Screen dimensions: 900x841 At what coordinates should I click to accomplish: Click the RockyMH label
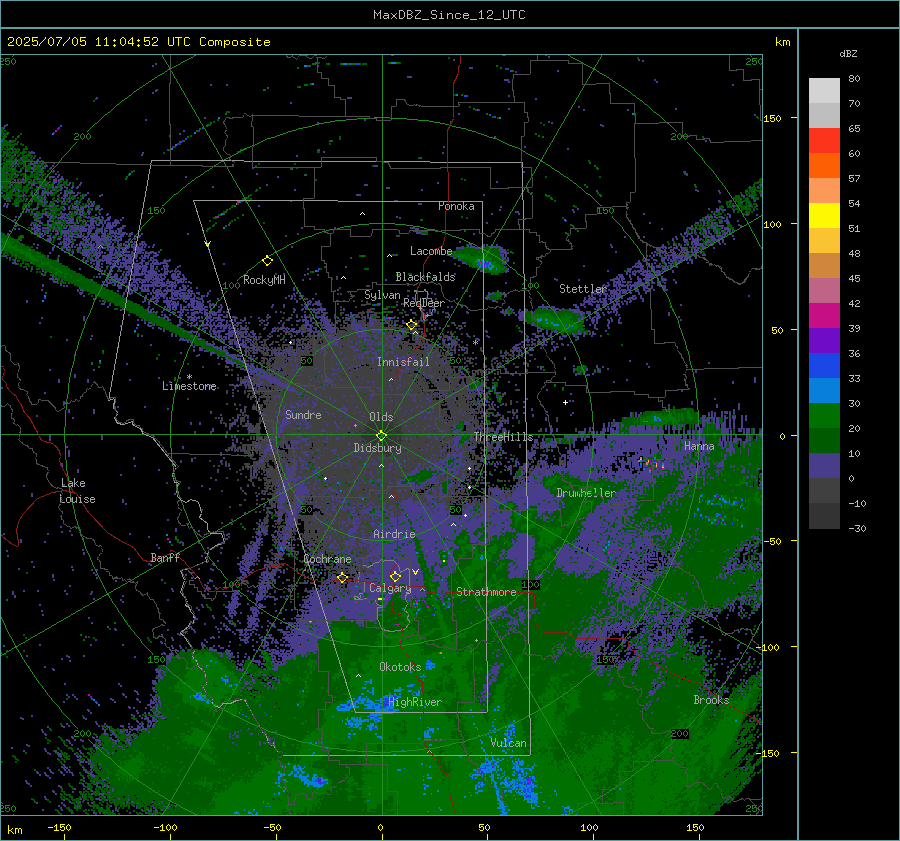264,280
